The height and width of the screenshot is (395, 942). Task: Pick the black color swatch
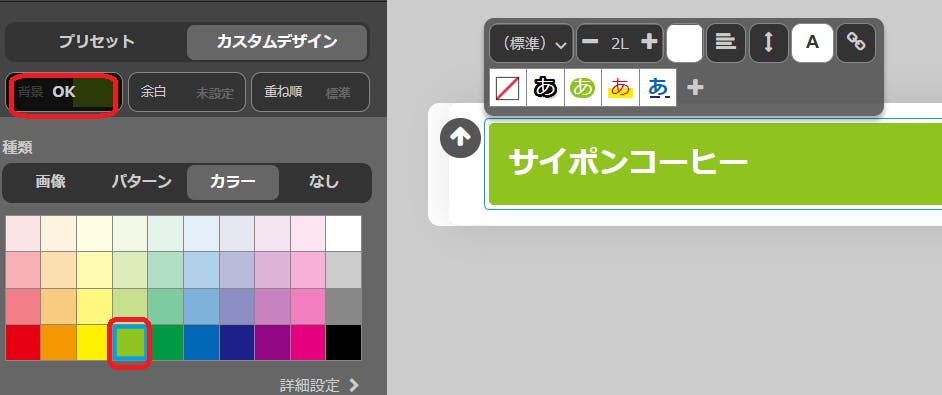click(x=344, y=343)
